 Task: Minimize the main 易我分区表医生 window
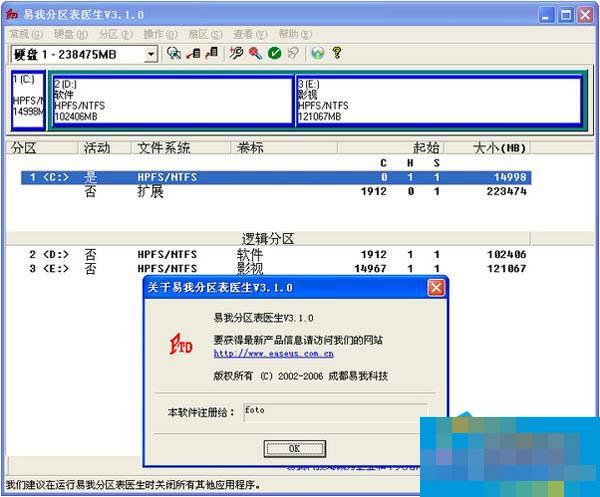546,15
